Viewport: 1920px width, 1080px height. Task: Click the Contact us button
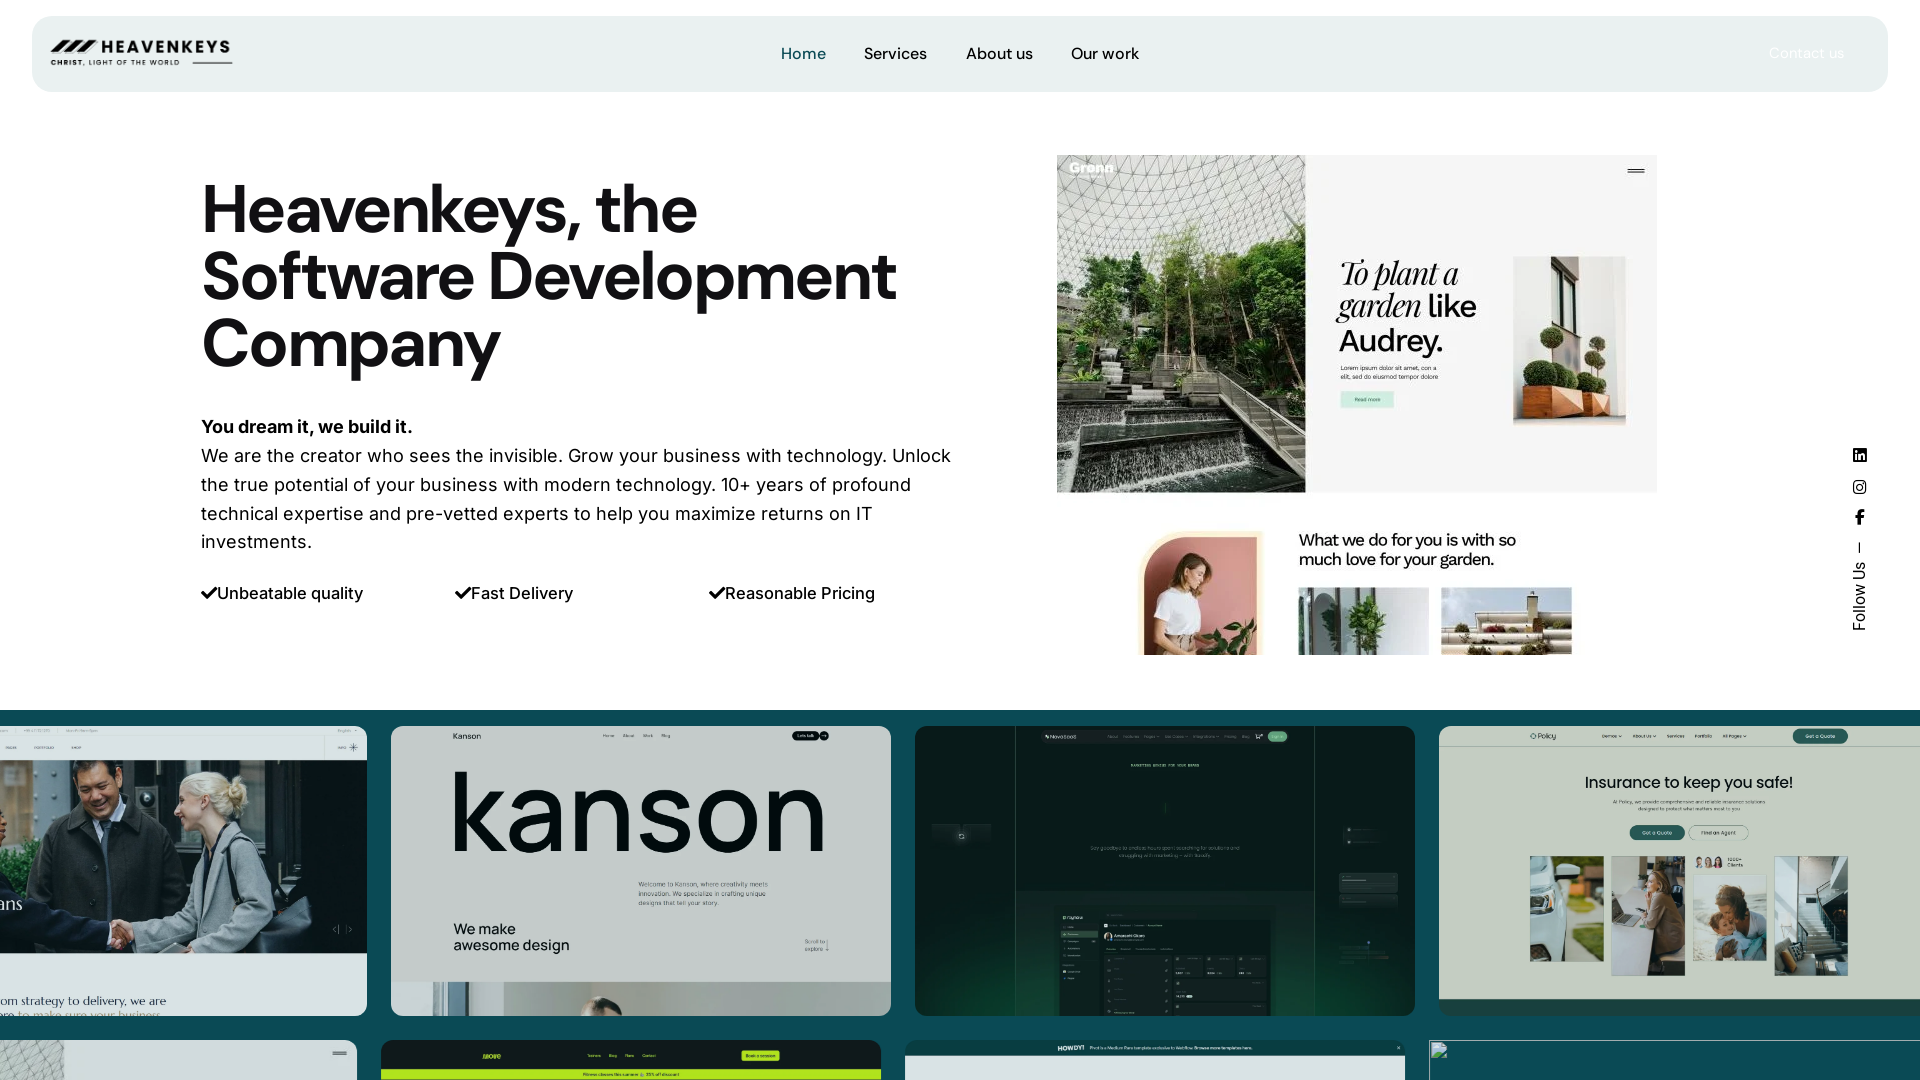click(x=1805, y=54)
